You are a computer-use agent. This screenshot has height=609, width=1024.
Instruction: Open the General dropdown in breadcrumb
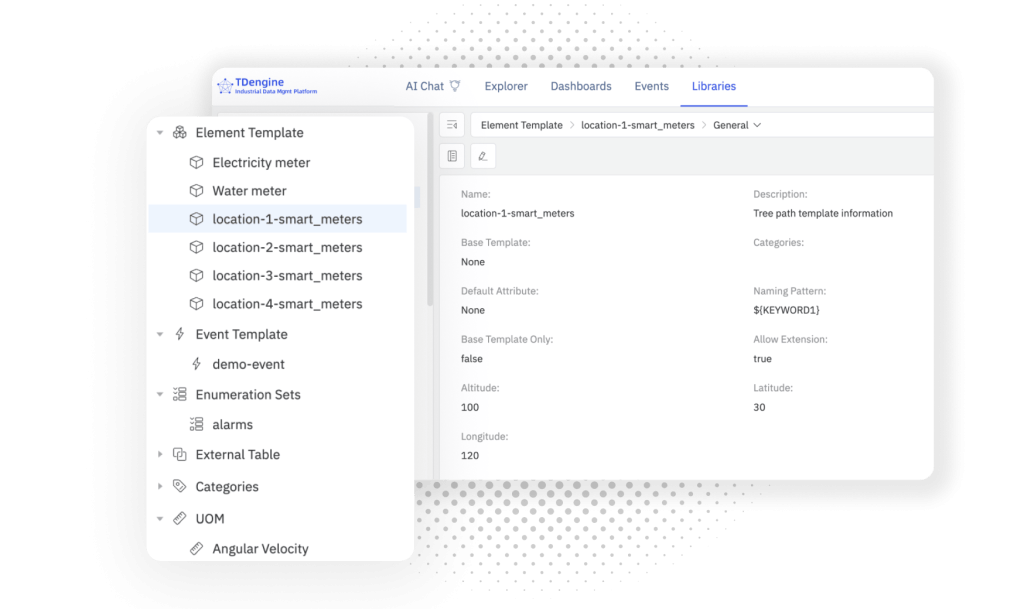point(737,125)
